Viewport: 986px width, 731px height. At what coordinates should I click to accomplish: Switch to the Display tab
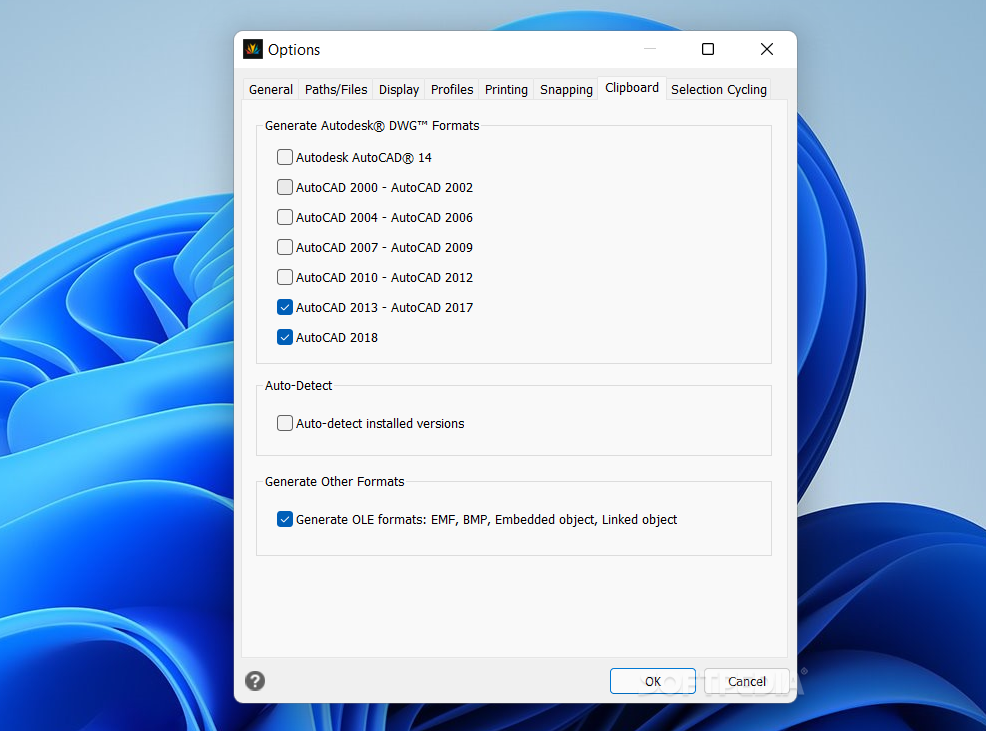pos(399,89)
